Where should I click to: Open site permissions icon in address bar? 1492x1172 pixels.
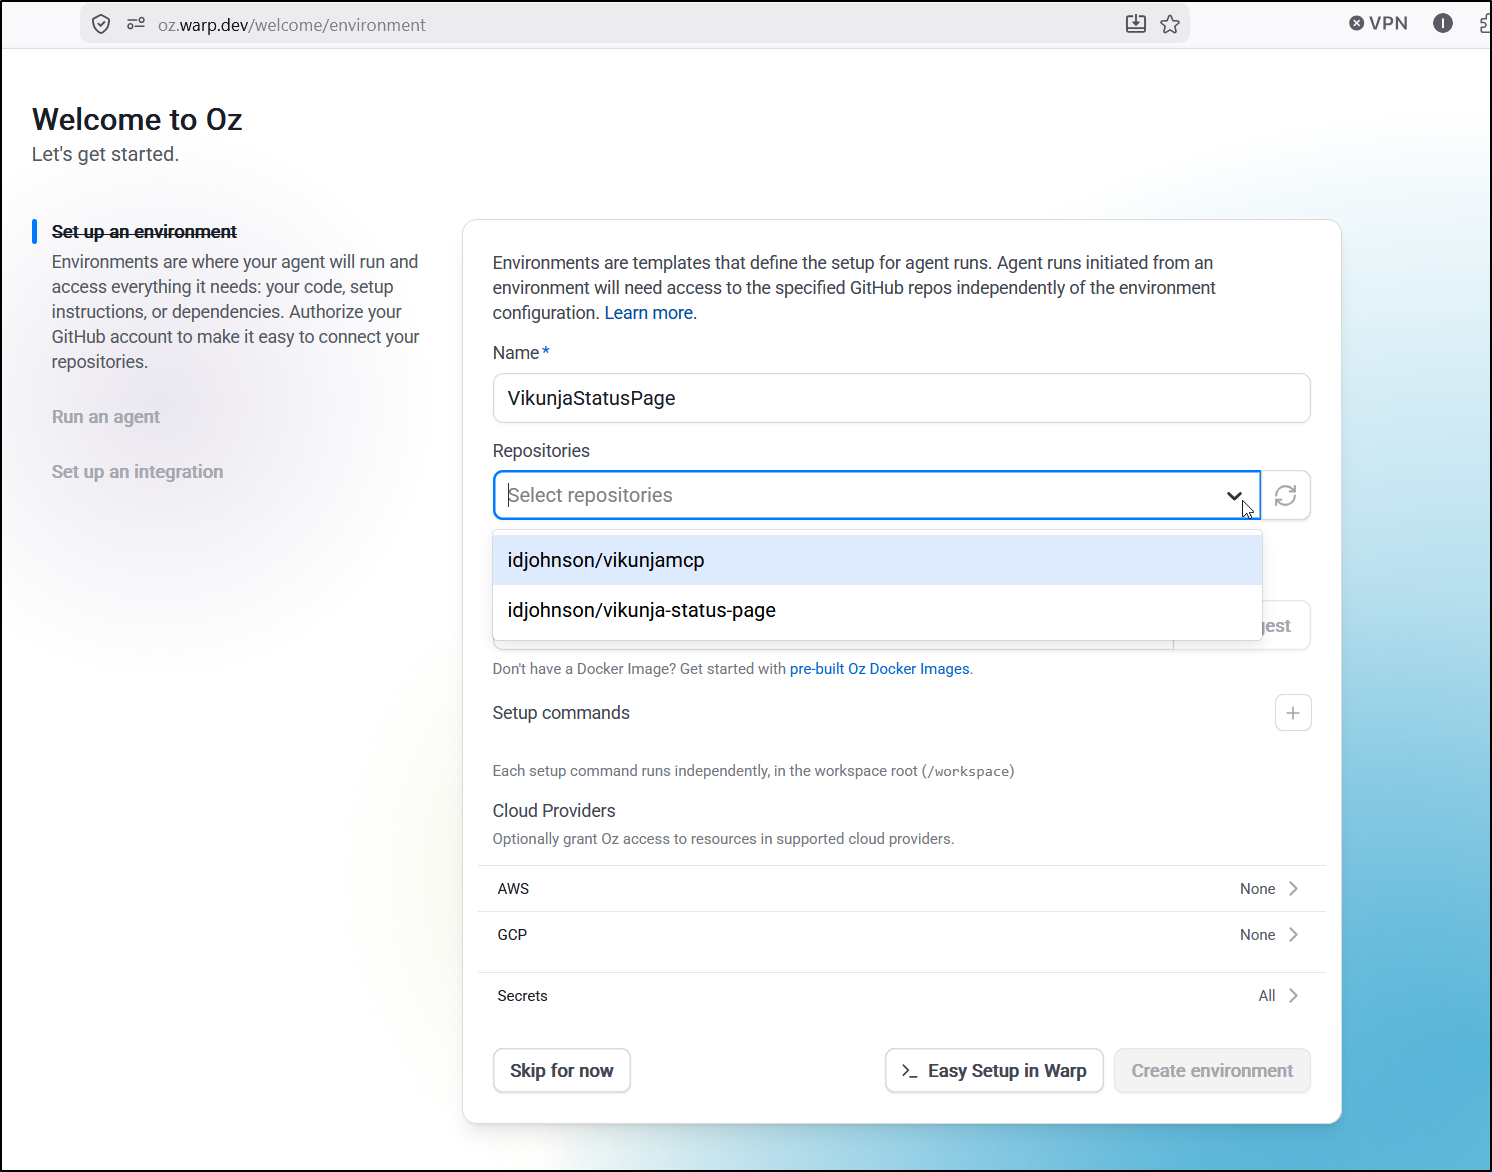point(136,24)
